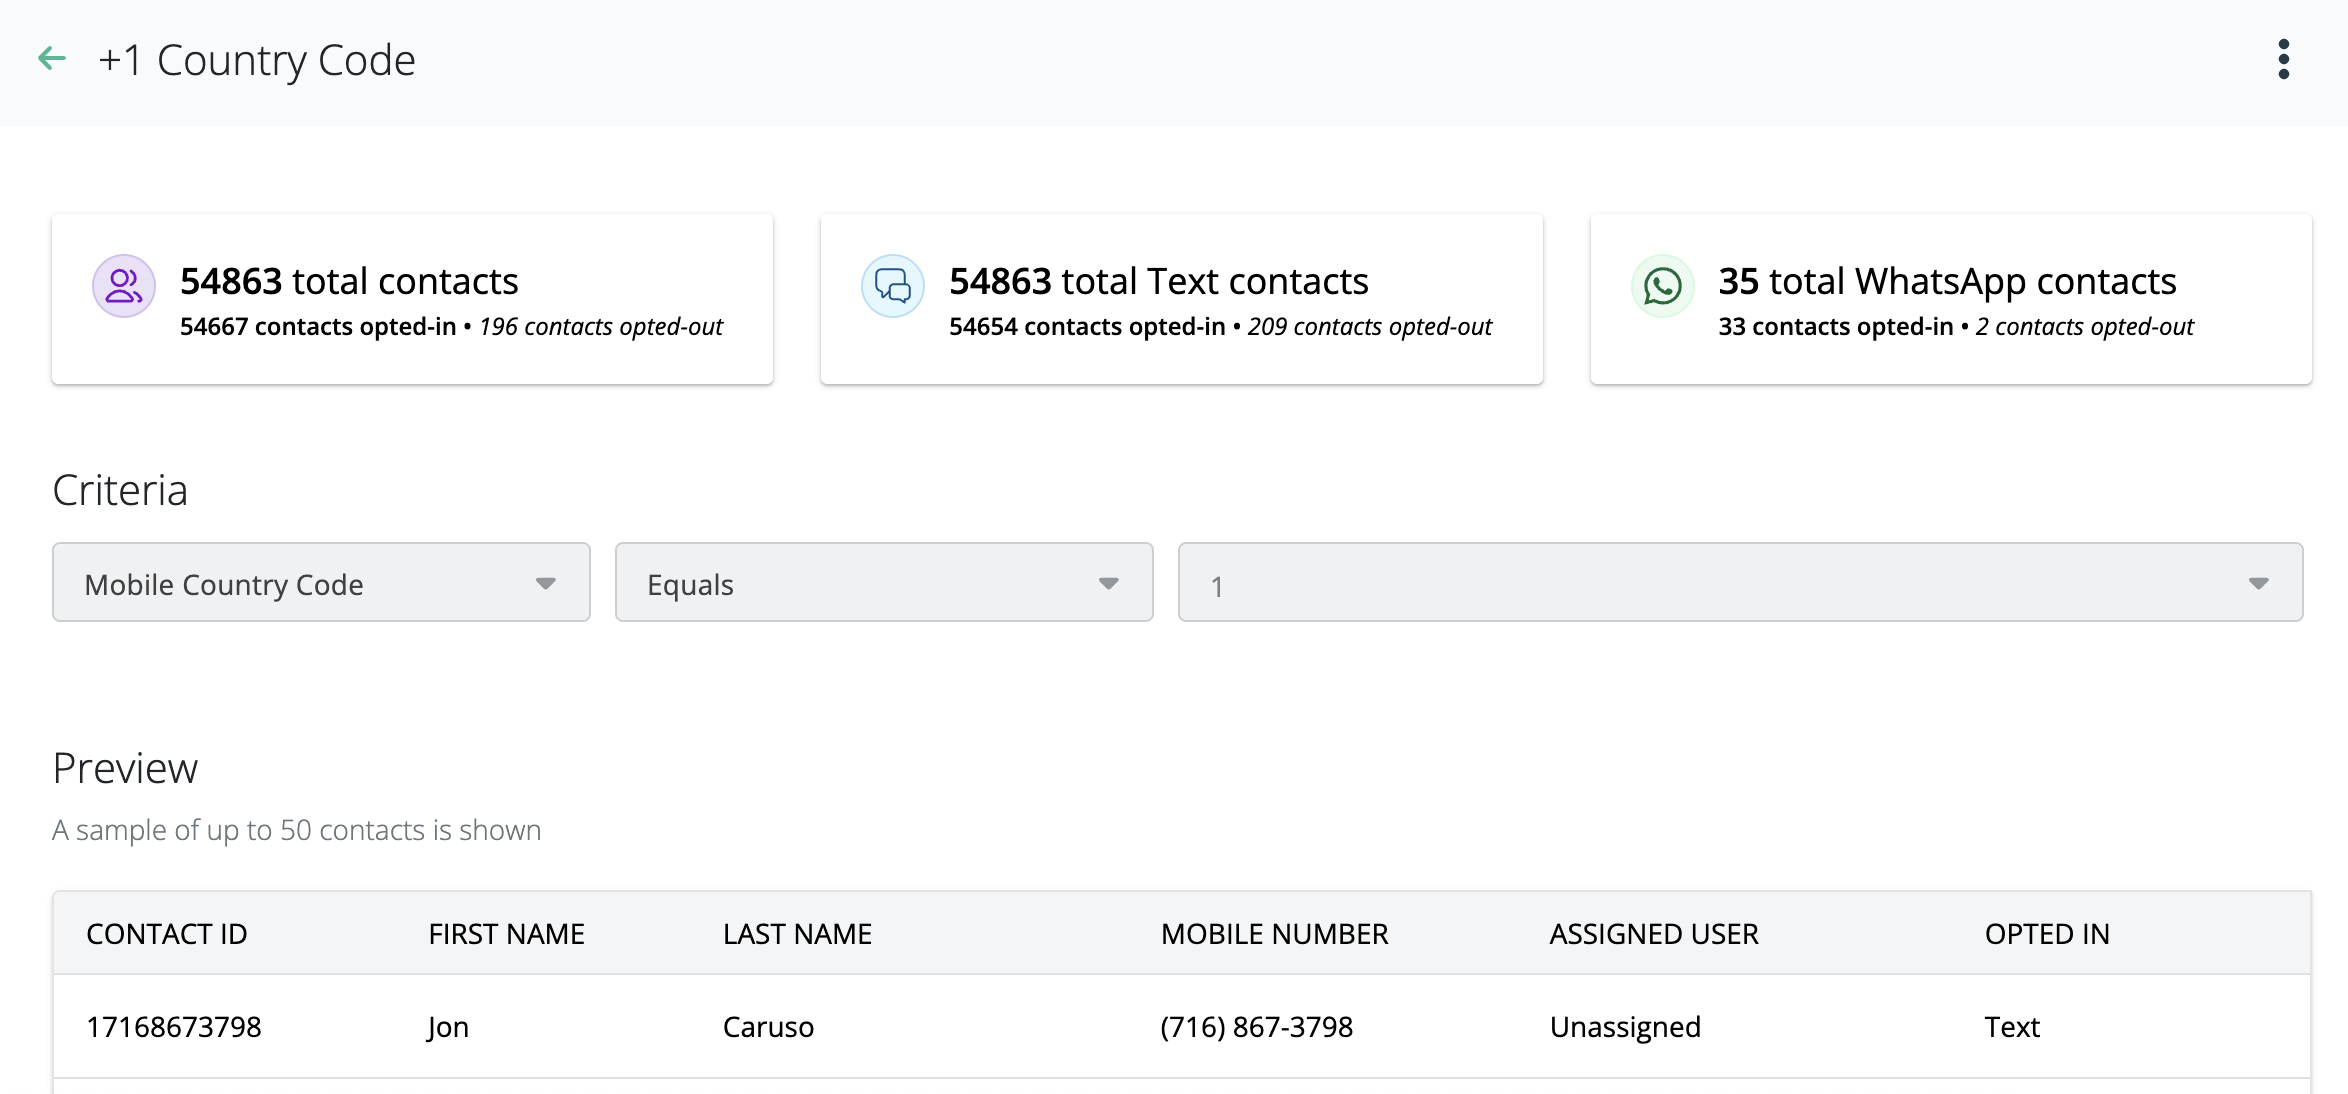2348x1094 pixels.
Task: Click the ASSIGNED USER column header
Action: pyautogui.click(x=1653, y=934)
